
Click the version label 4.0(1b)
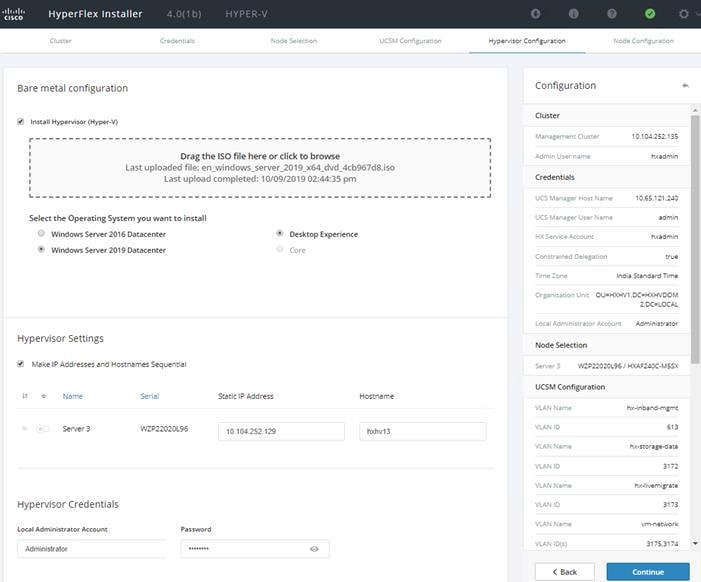[184, 14]
